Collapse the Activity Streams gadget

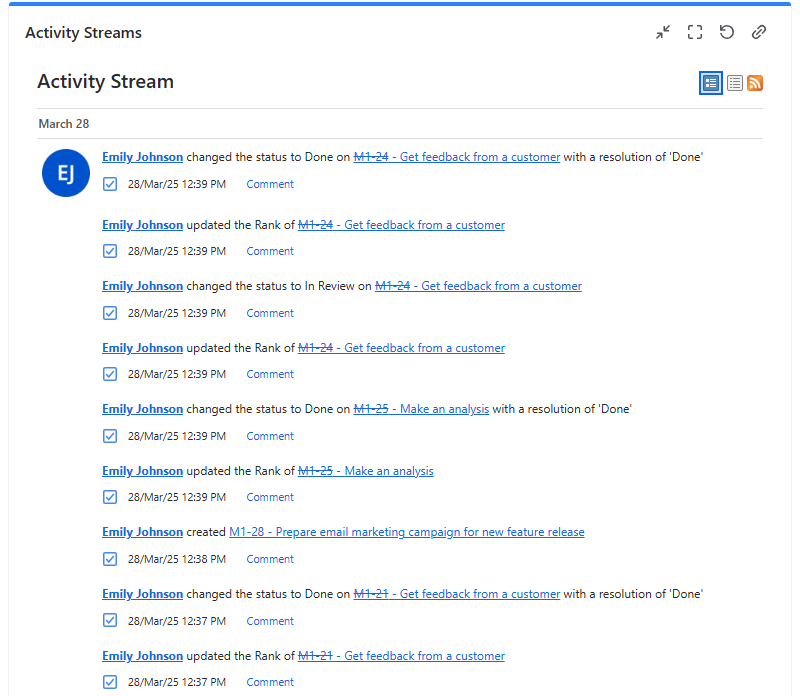663,32
